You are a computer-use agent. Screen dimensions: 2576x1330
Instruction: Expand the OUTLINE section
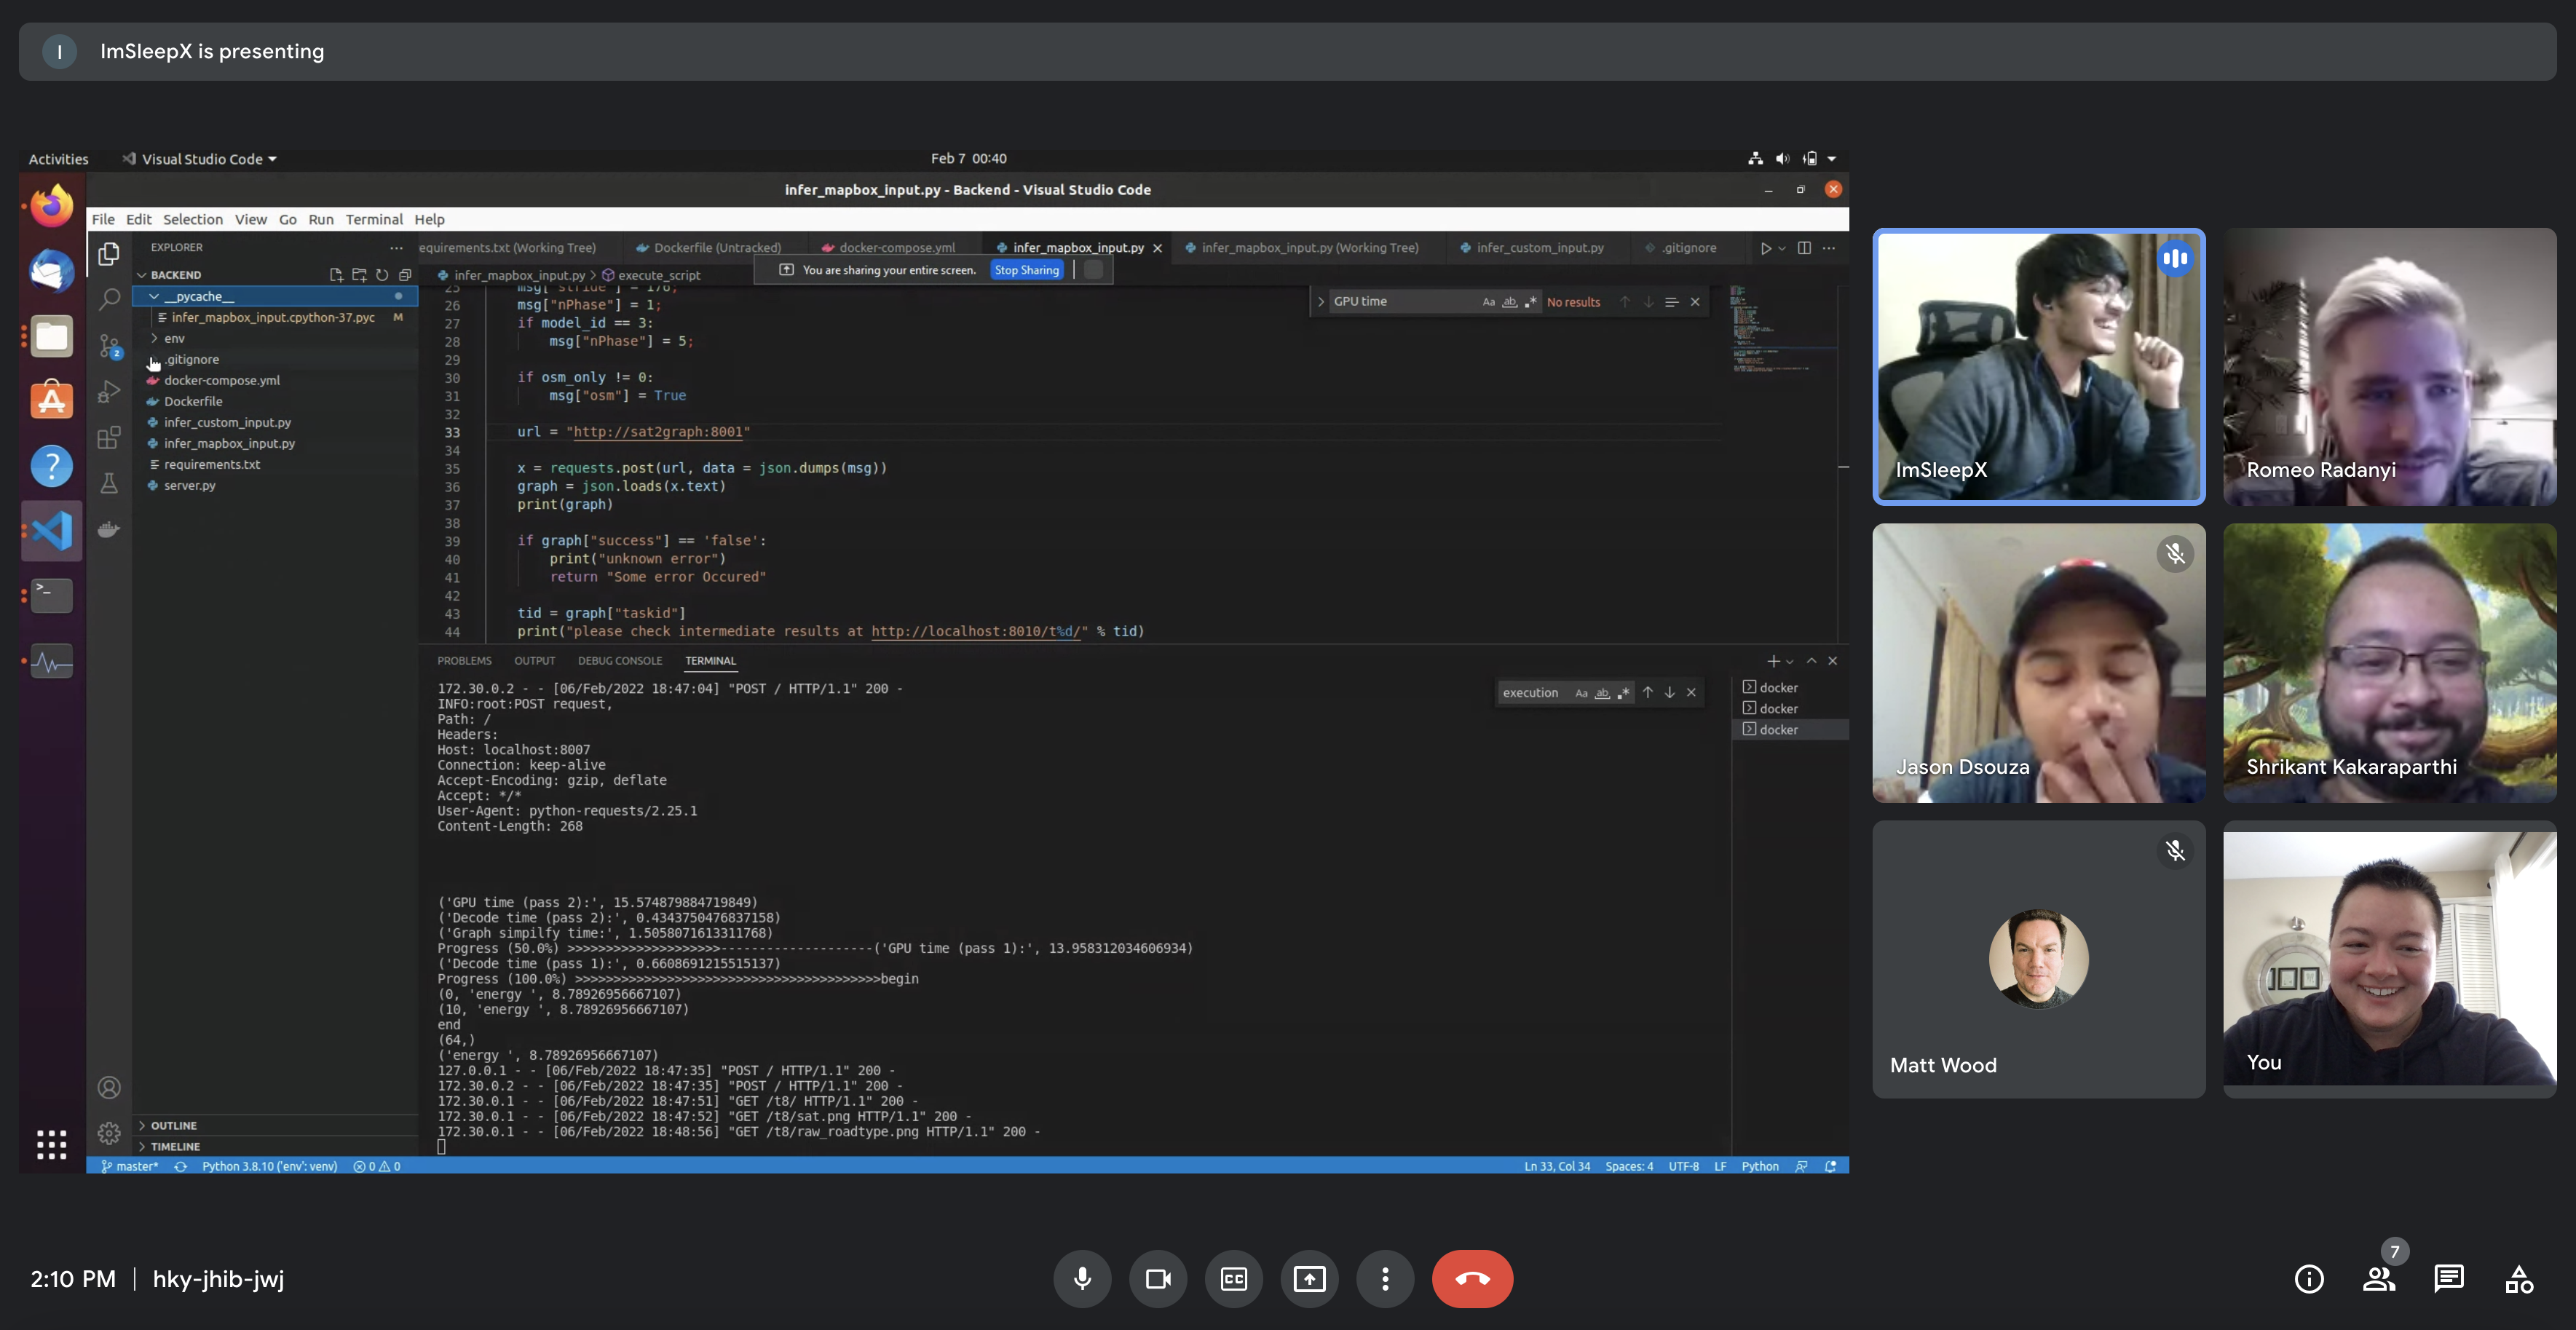pyautogui.click(x=173, y=1125)
